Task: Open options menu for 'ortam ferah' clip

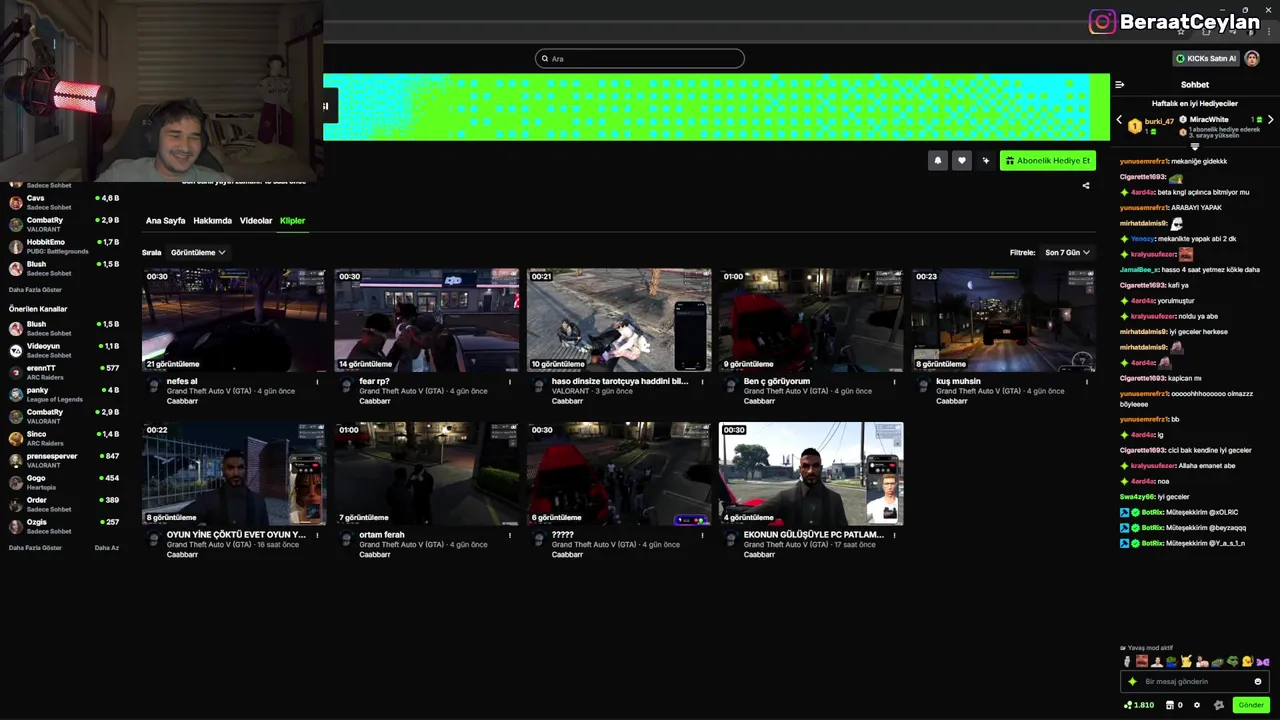Action: (x=510, y=535)
